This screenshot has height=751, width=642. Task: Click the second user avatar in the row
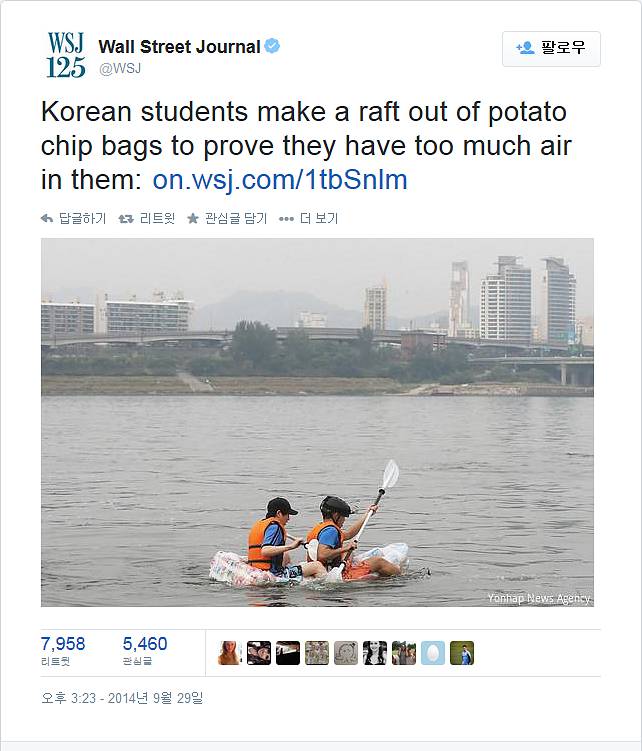click(259, 653)
